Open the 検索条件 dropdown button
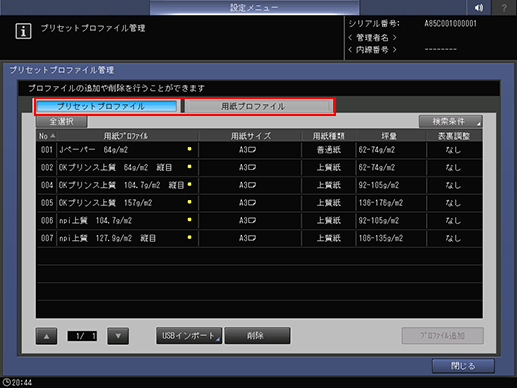This screenshot has height=388, width=517. [x=450, y=121]
